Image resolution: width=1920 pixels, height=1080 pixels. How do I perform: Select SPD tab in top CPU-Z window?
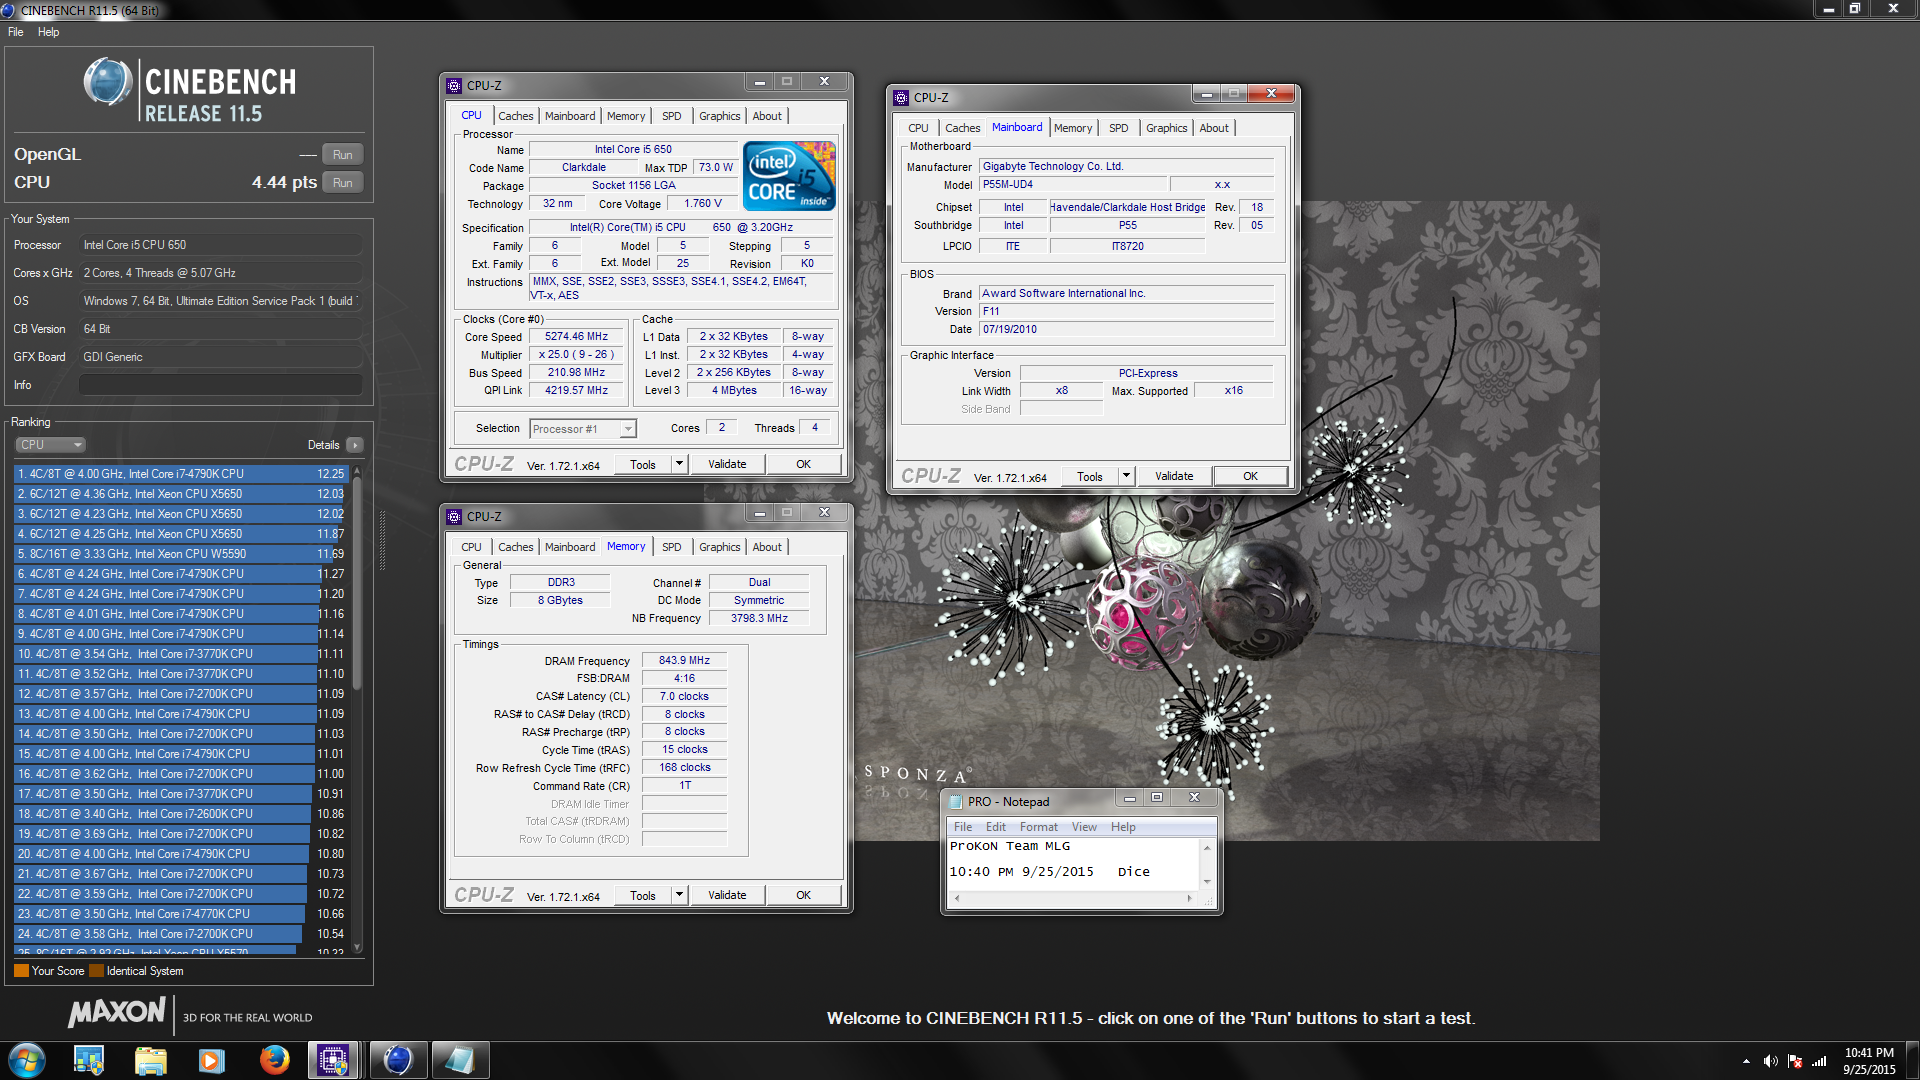pyautogui.click(x=672, y=116)
